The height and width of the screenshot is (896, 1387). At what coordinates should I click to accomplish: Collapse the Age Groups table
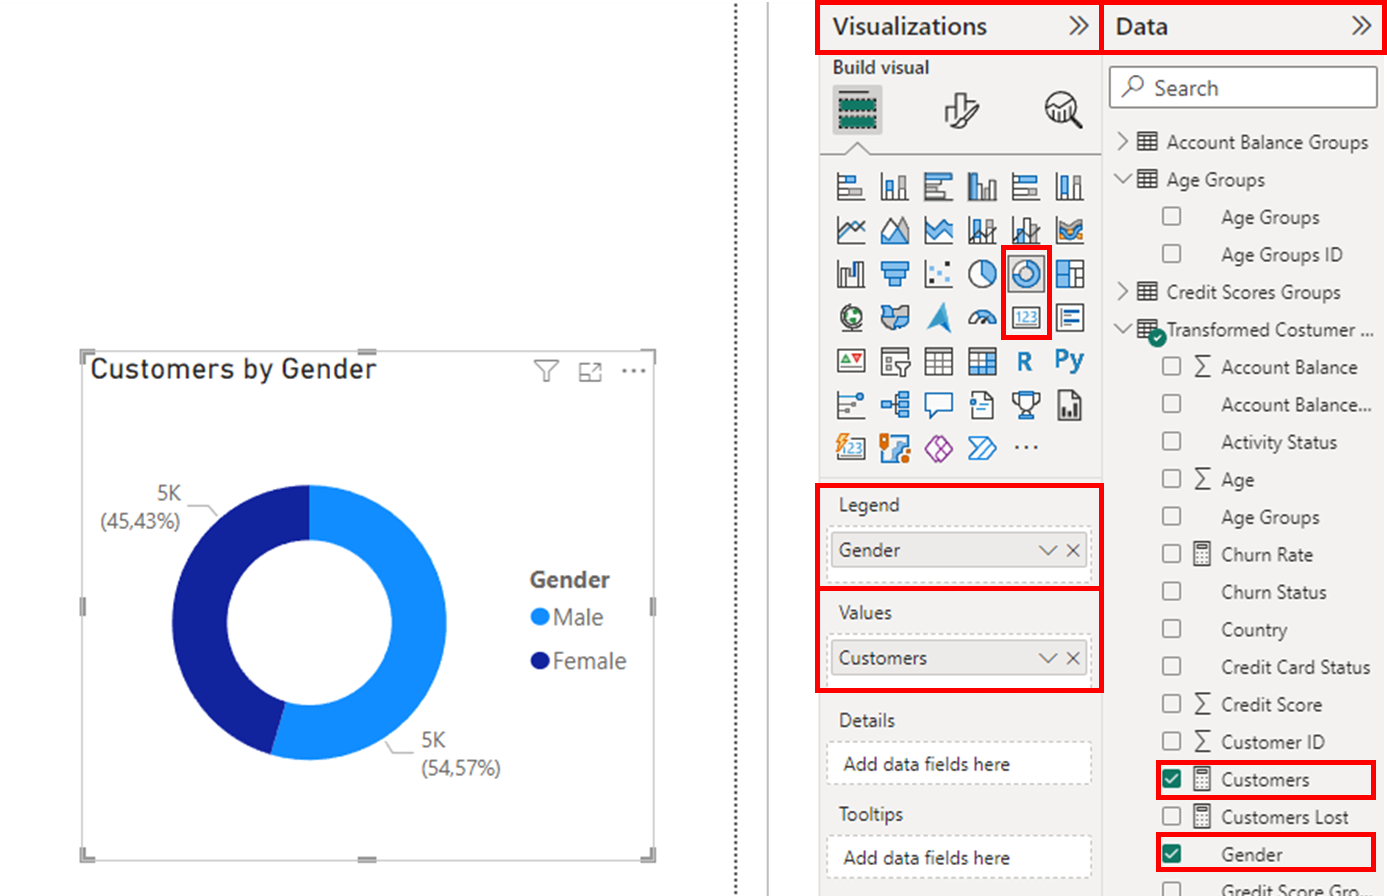pos(1124,179)
